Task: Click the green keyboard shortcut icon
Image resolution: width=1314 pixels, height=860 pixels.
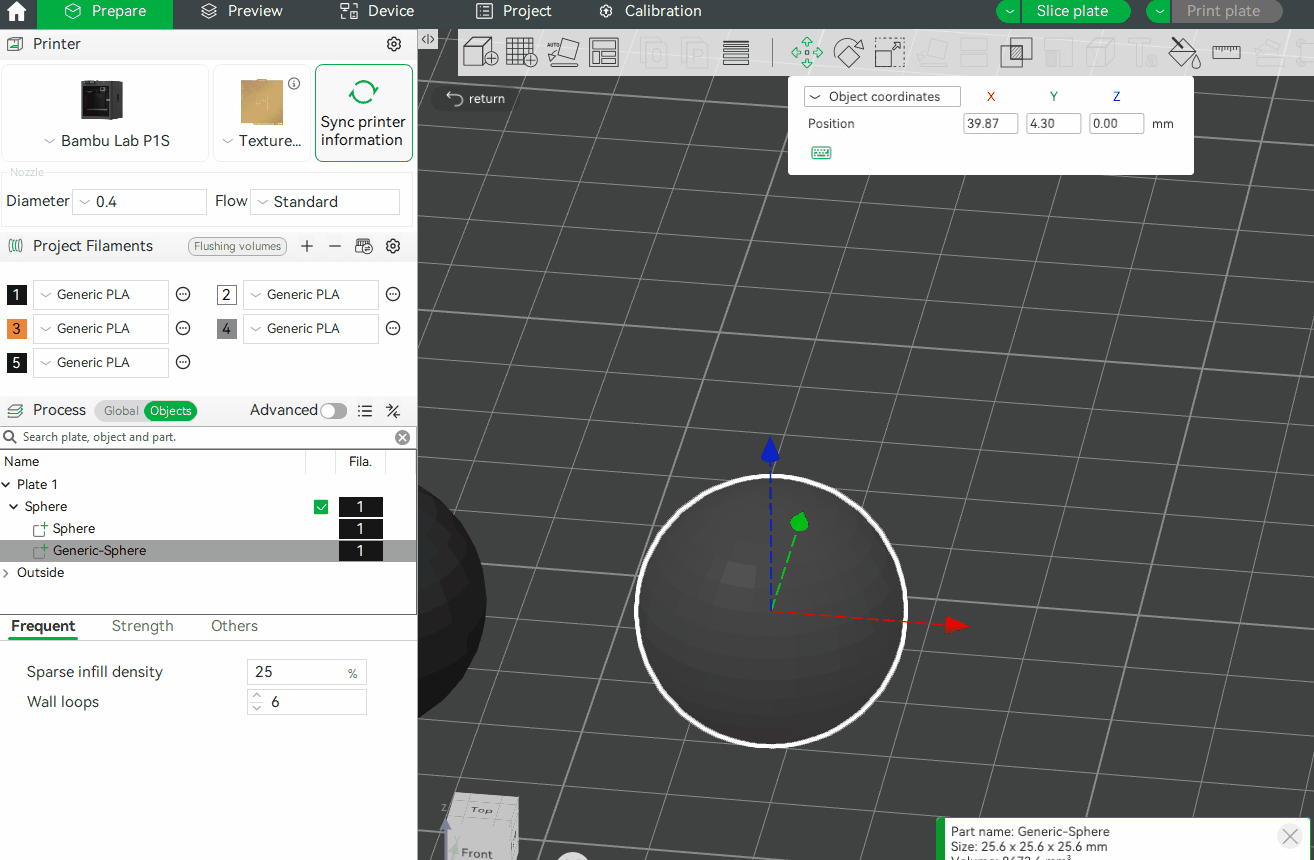Action: (821, 153)
